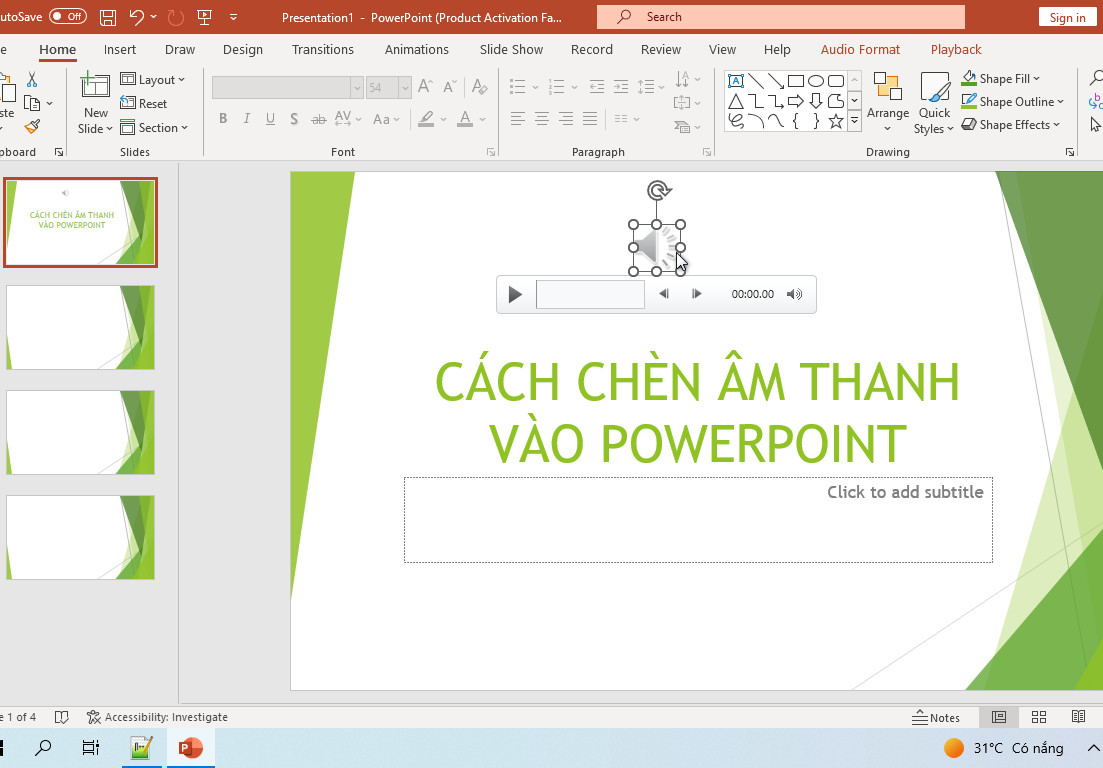Click the Reset slide button
This screenshot has width=1103, height=768.
pos(144,103)
